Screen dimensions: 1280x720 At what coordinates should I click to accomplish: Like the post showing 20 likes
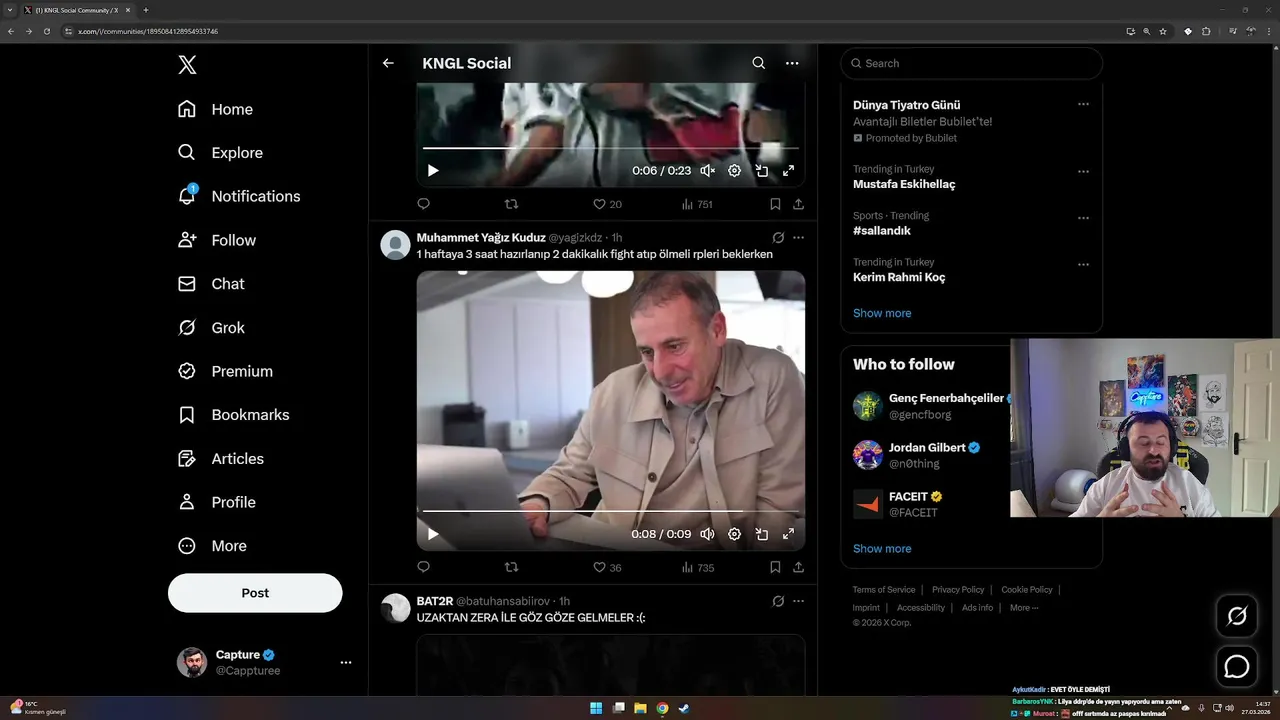(x=607, y=204)
